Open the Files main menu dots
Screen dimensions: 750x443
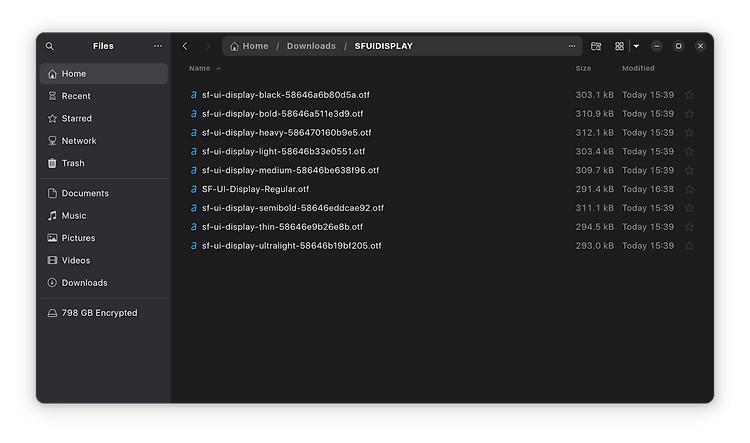coord(157,46)
